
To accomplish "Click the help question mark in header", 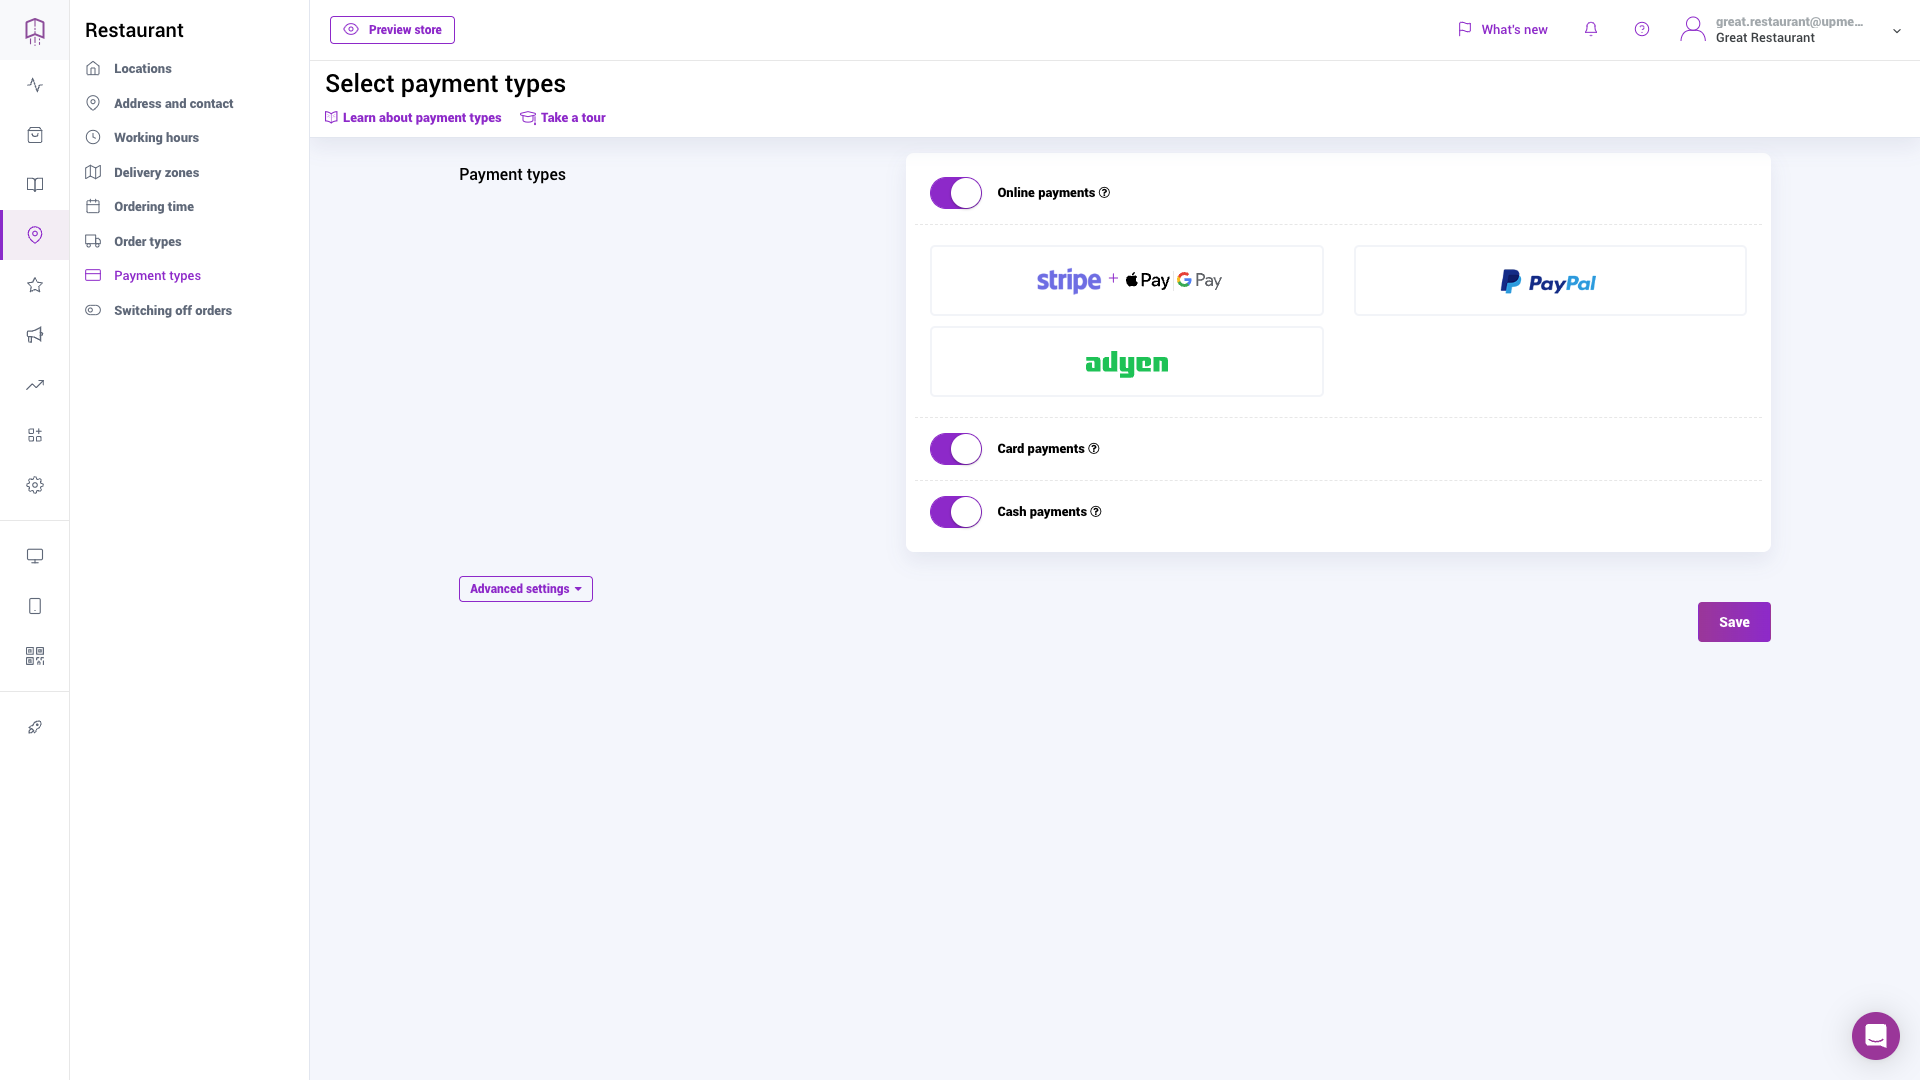I will (1642, 29).
